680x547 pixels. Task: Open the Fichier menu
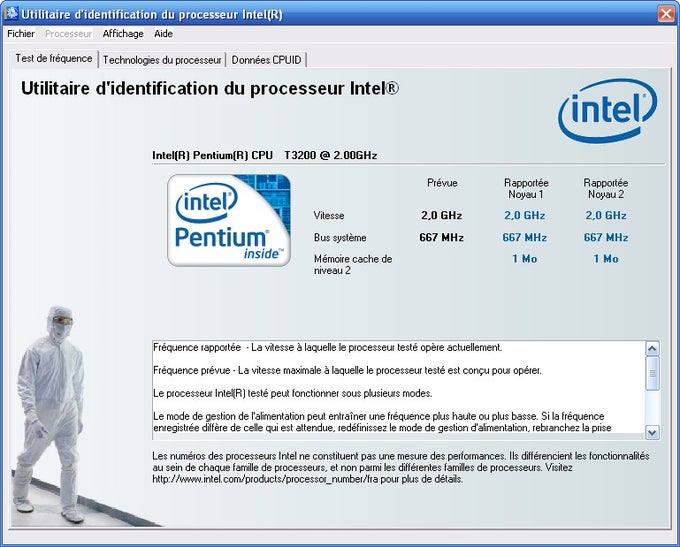21,33
